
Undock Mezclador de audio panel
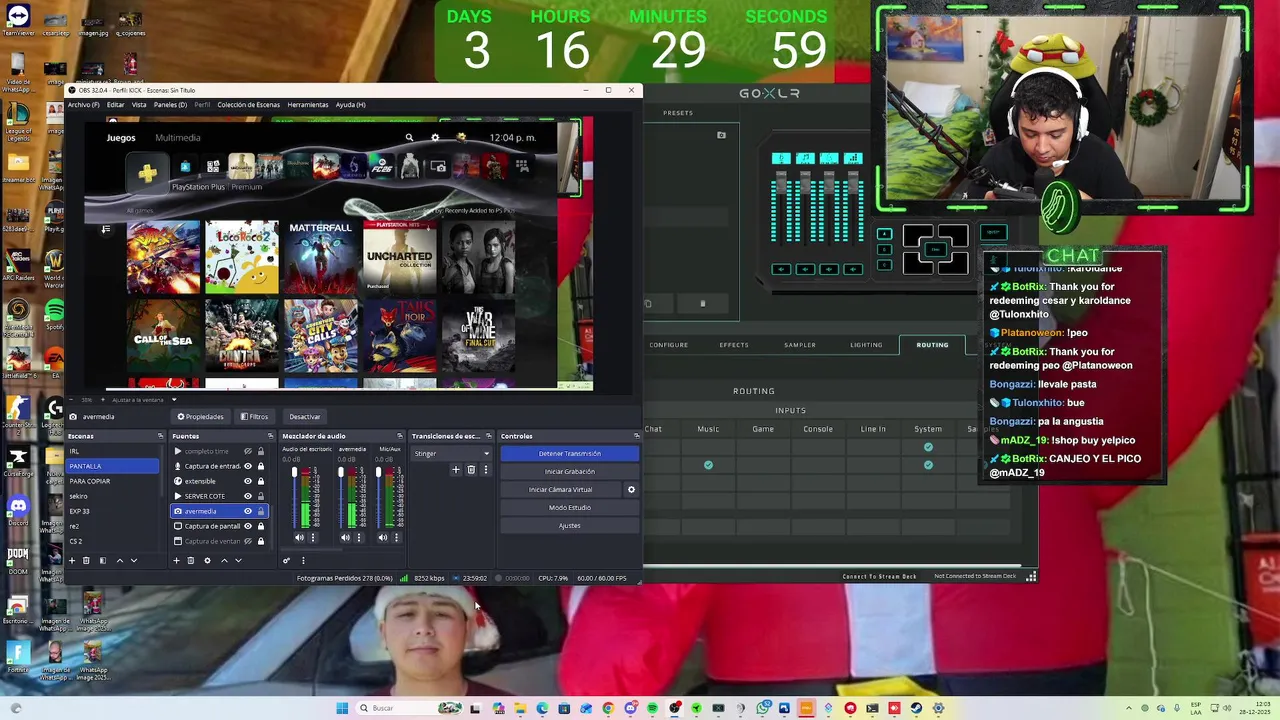point(400,436)
